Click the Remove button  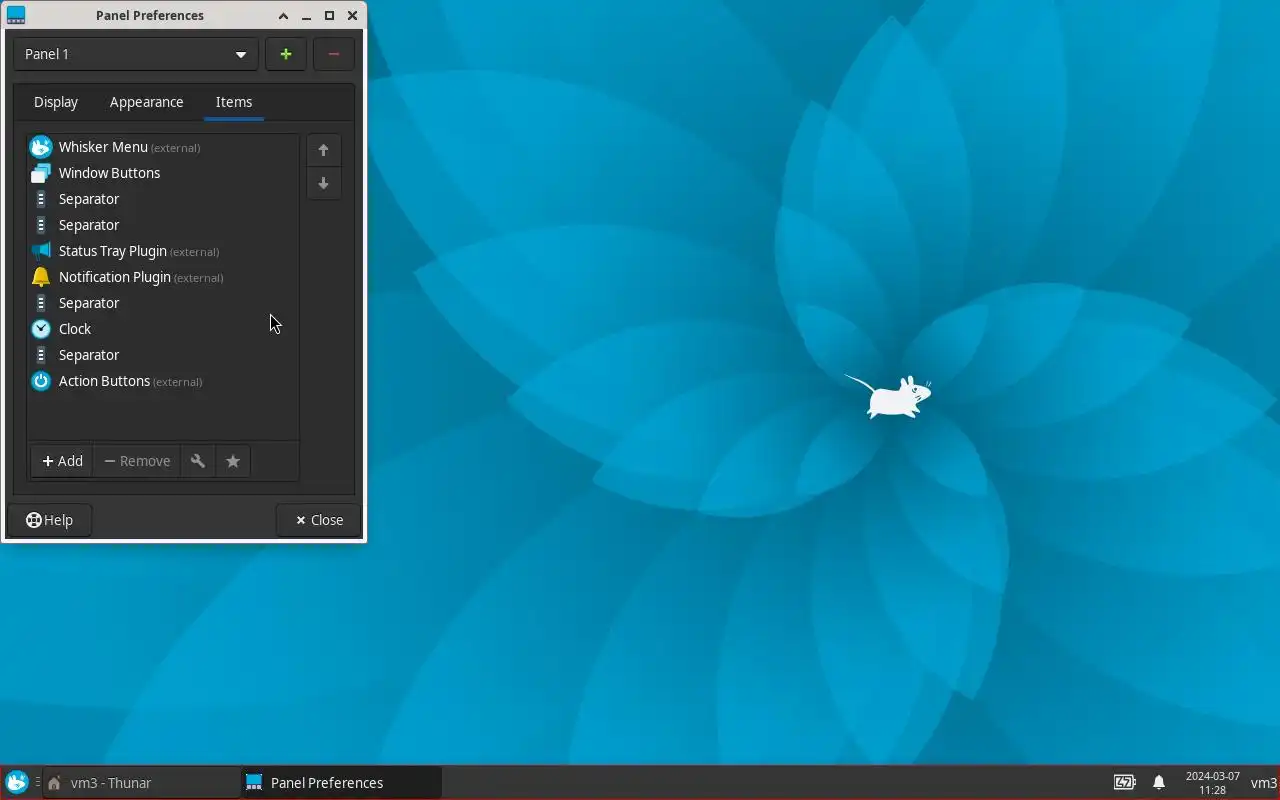pyautogui.click(x=137, y=461)
